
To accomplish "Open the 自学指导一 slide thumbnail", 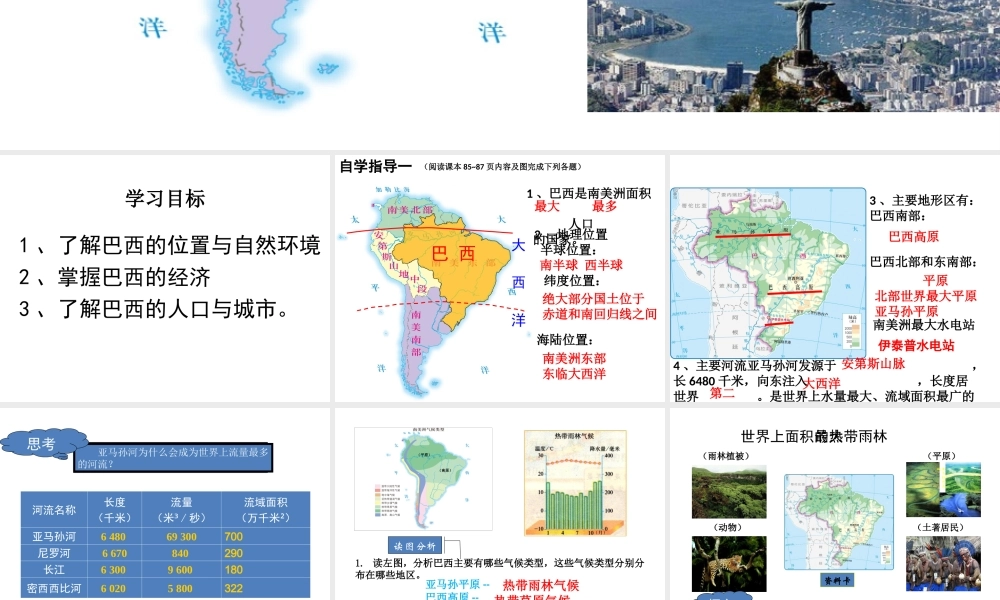I will [x=499, y=278].
